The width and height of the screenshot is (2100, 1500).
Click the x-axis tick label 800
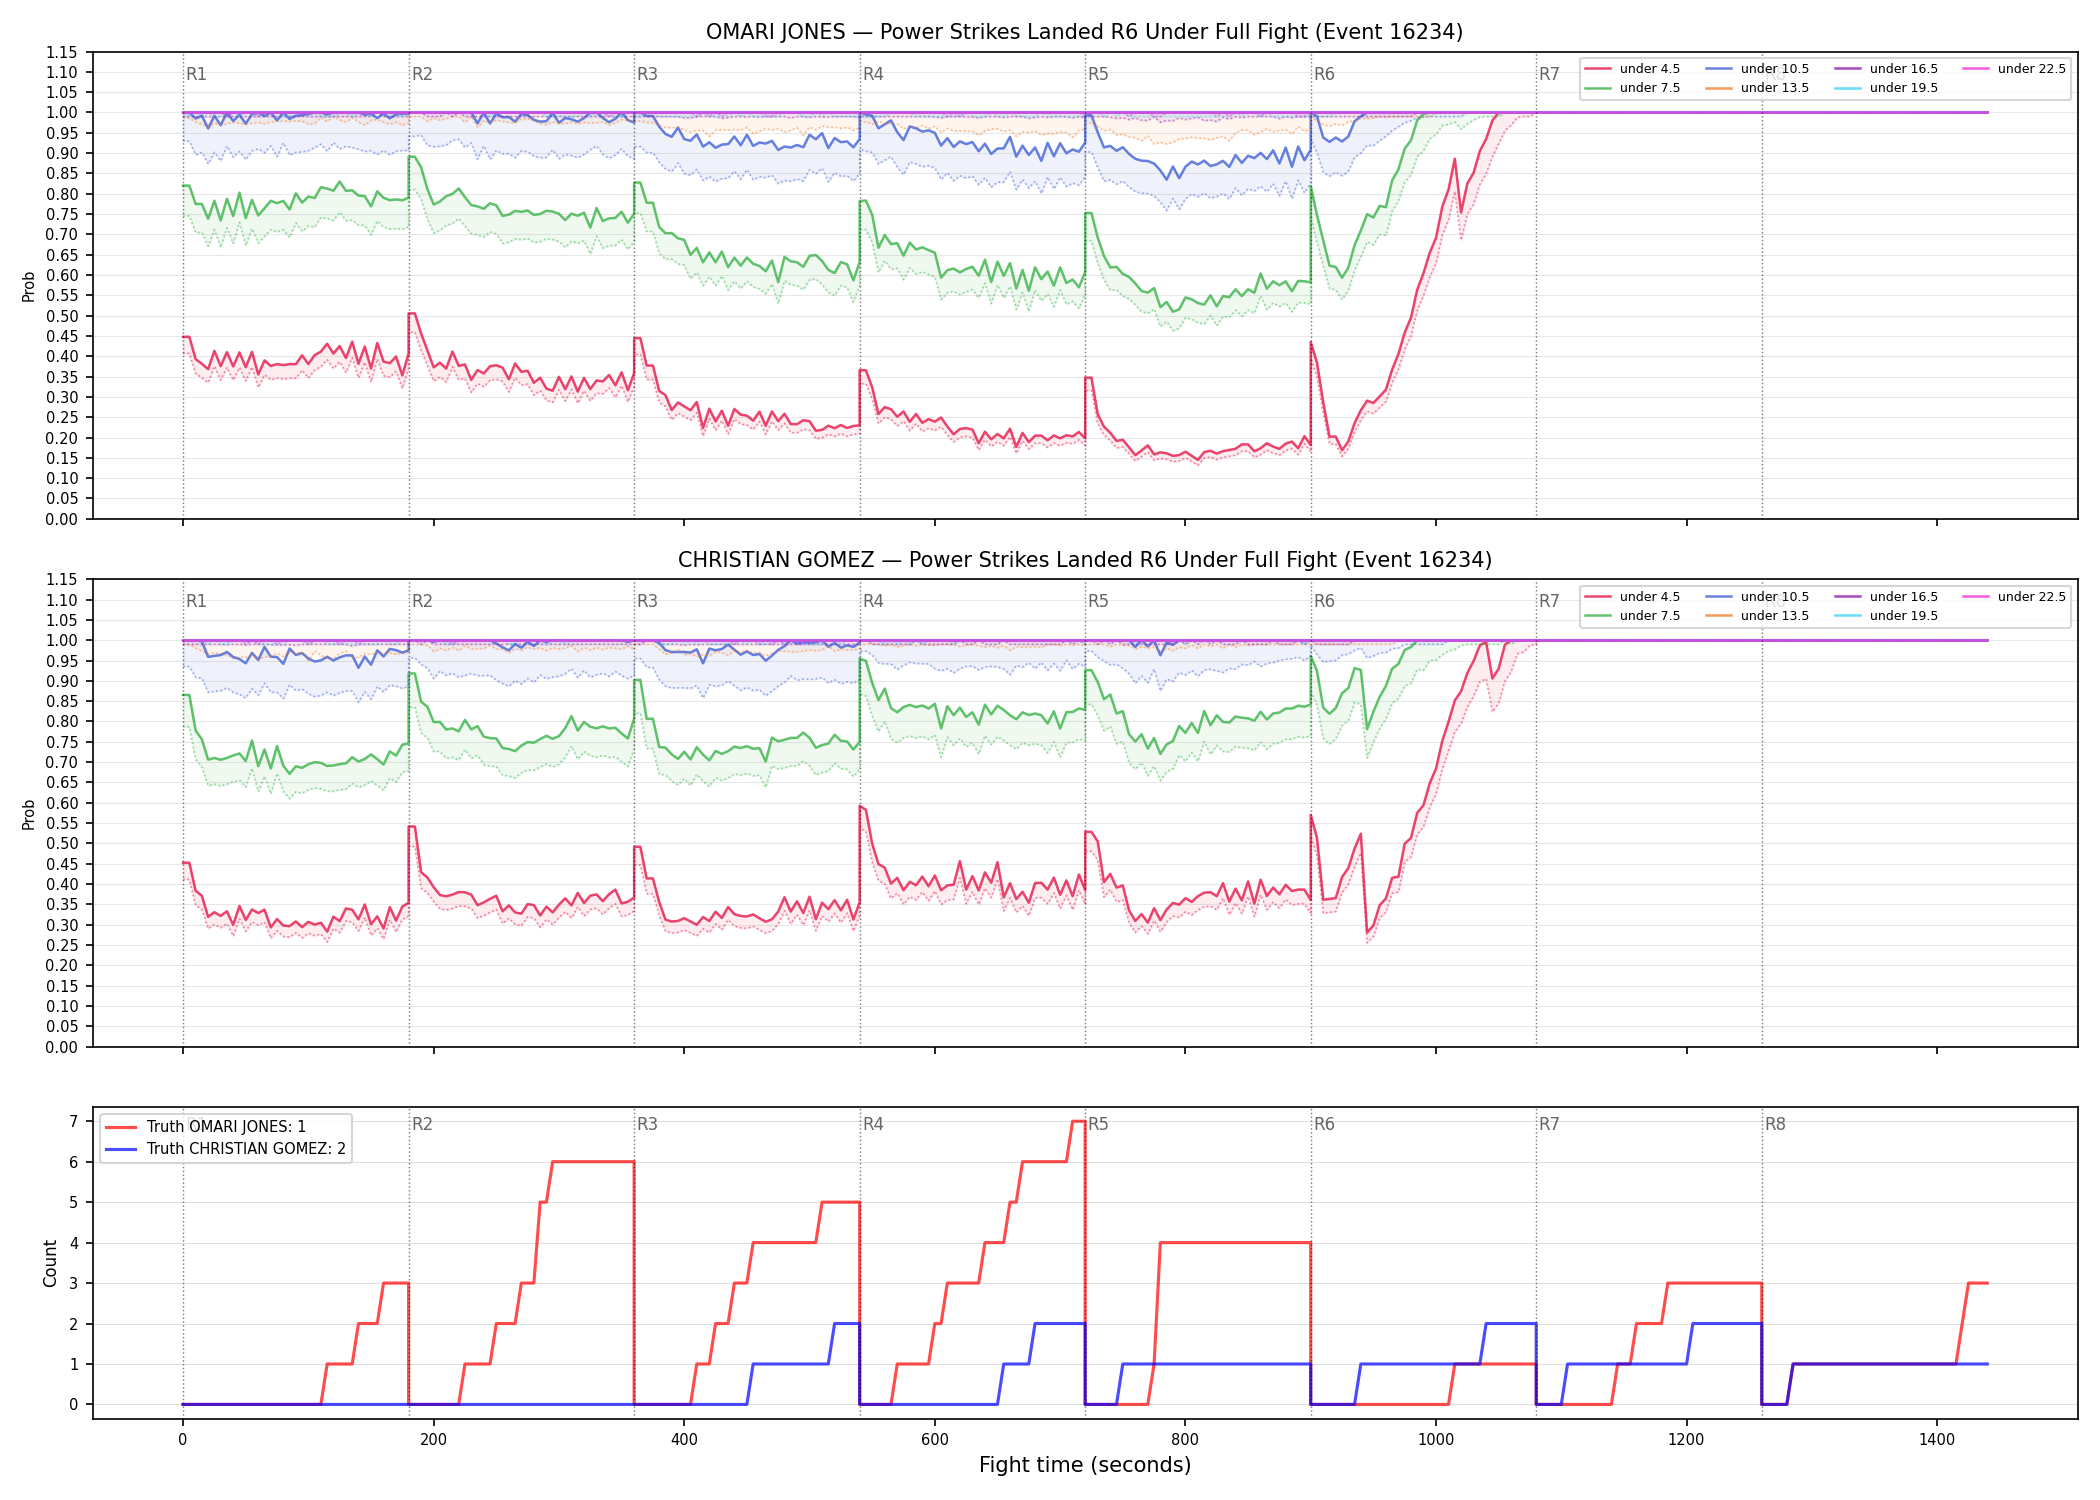point(1185,1440)
